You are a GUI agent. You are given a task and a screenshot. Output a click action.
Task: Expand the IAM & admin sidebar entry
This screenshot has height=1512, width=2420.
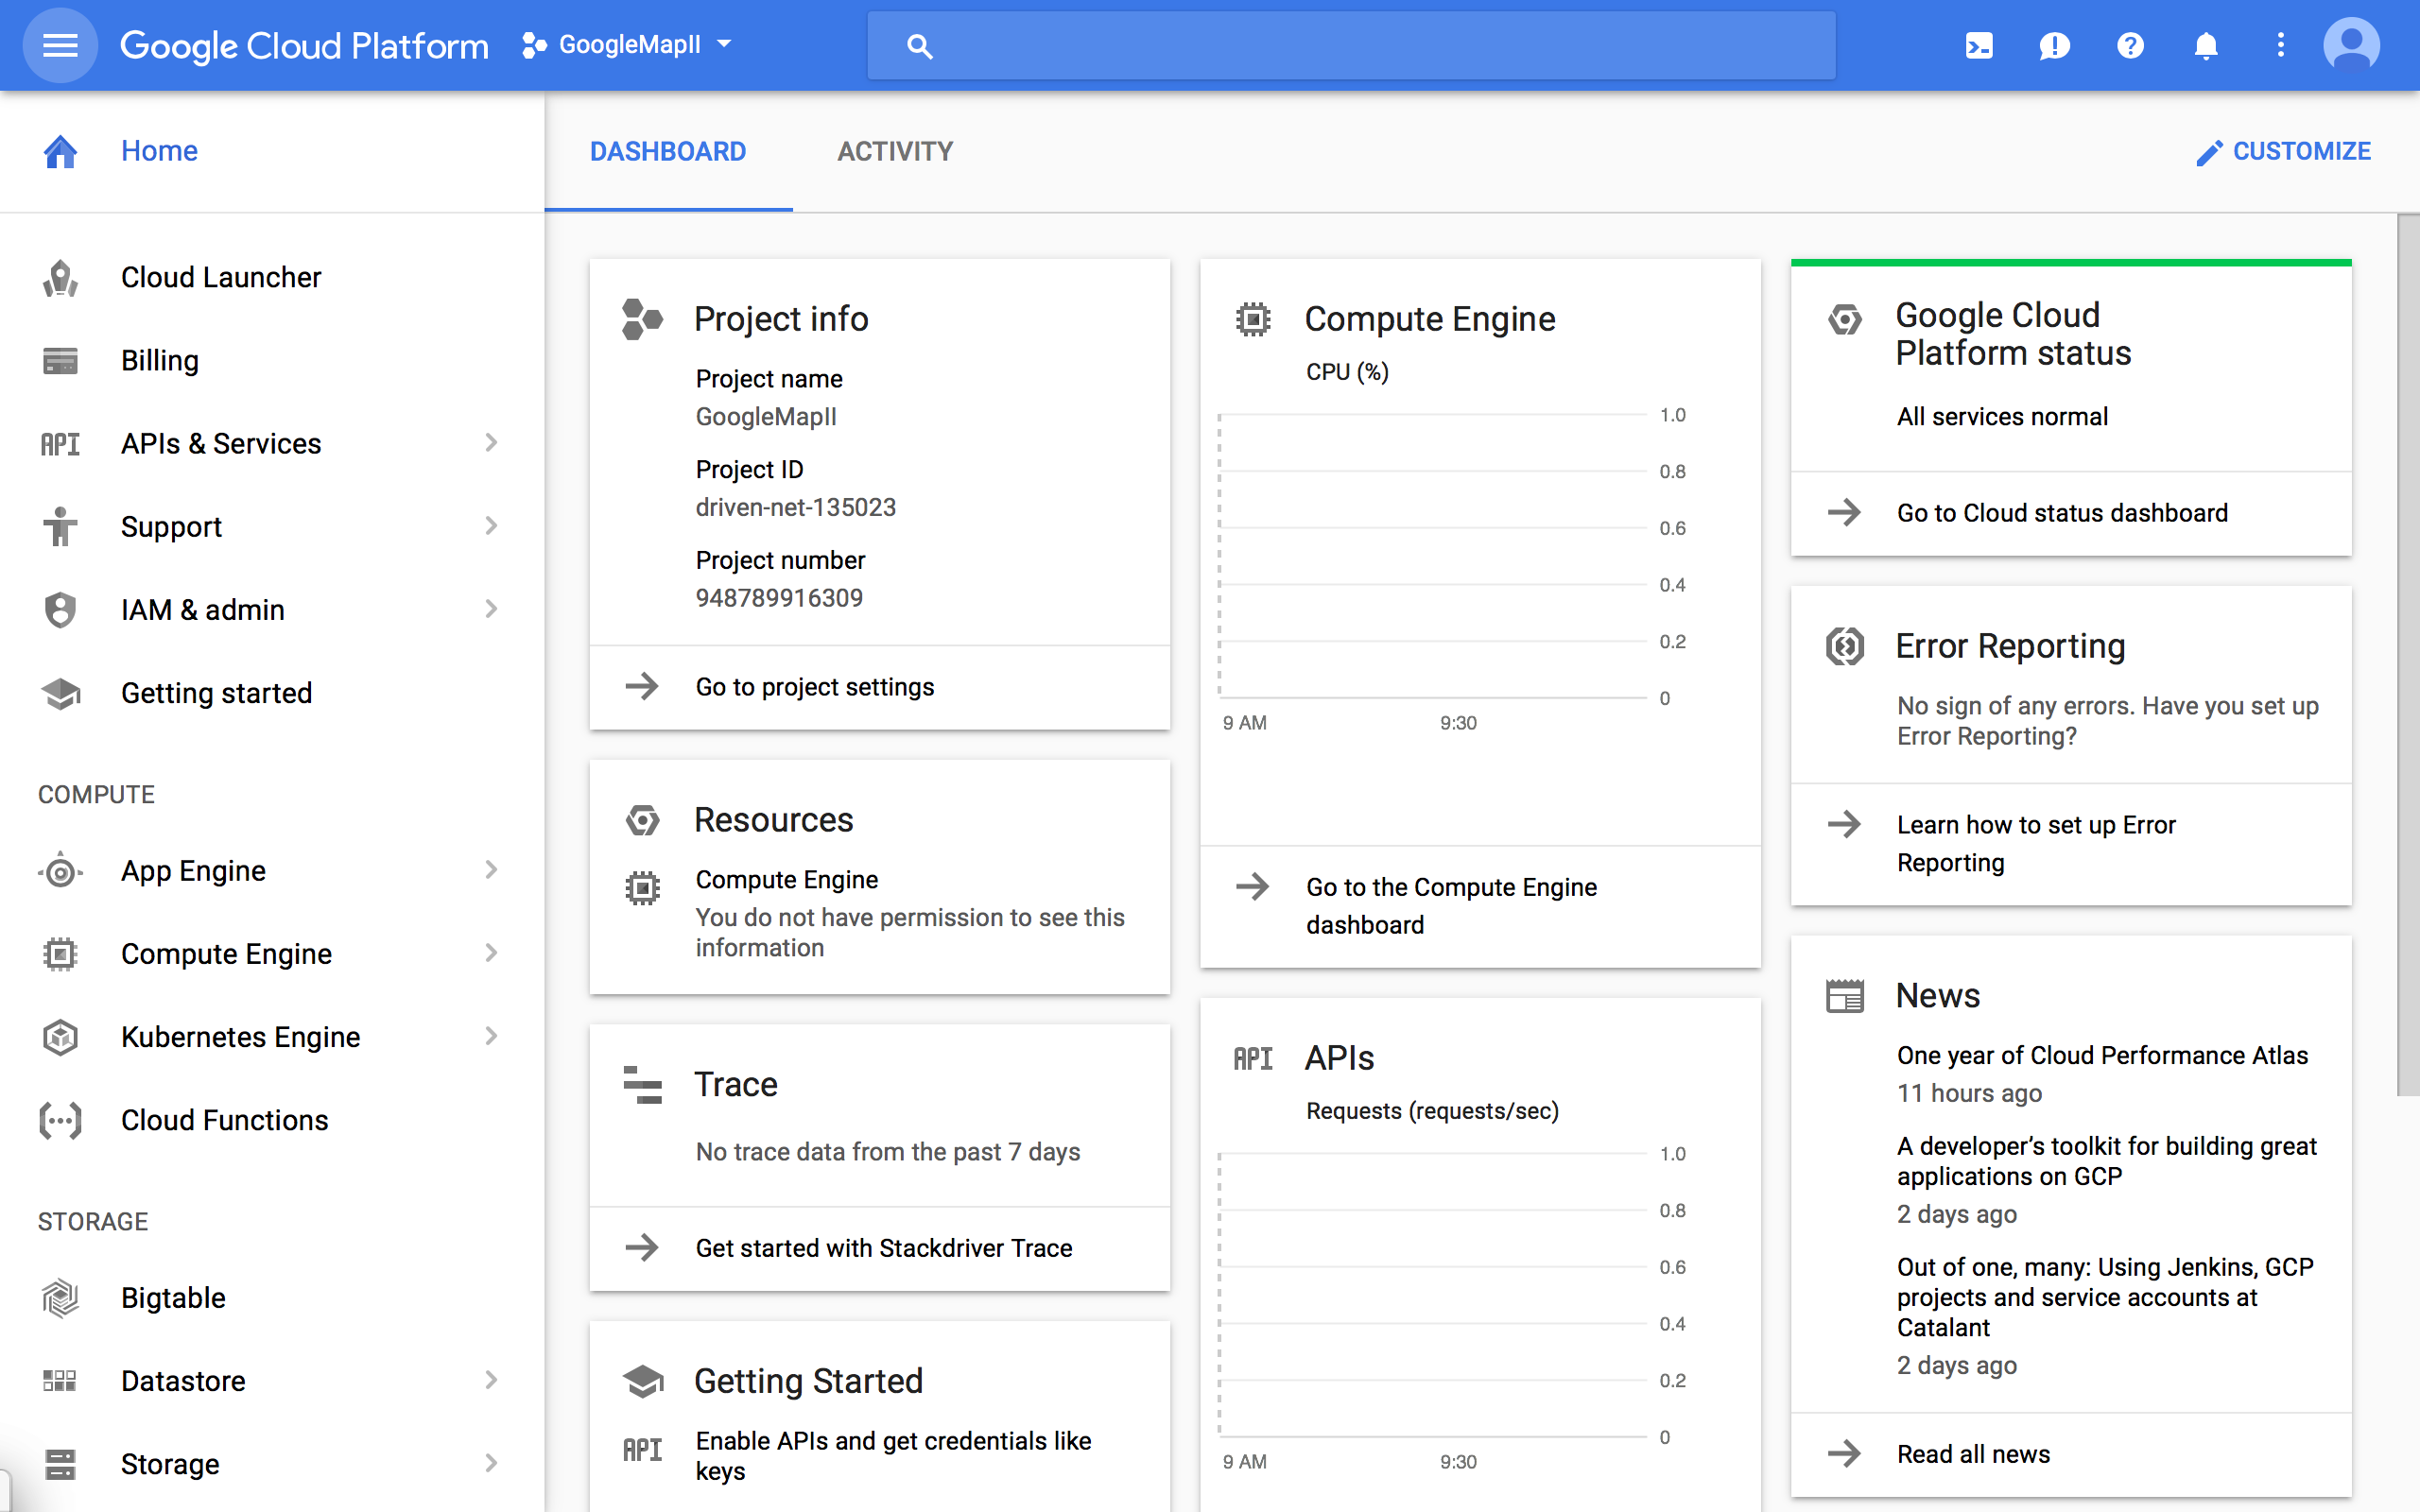[x=490, y=609]
